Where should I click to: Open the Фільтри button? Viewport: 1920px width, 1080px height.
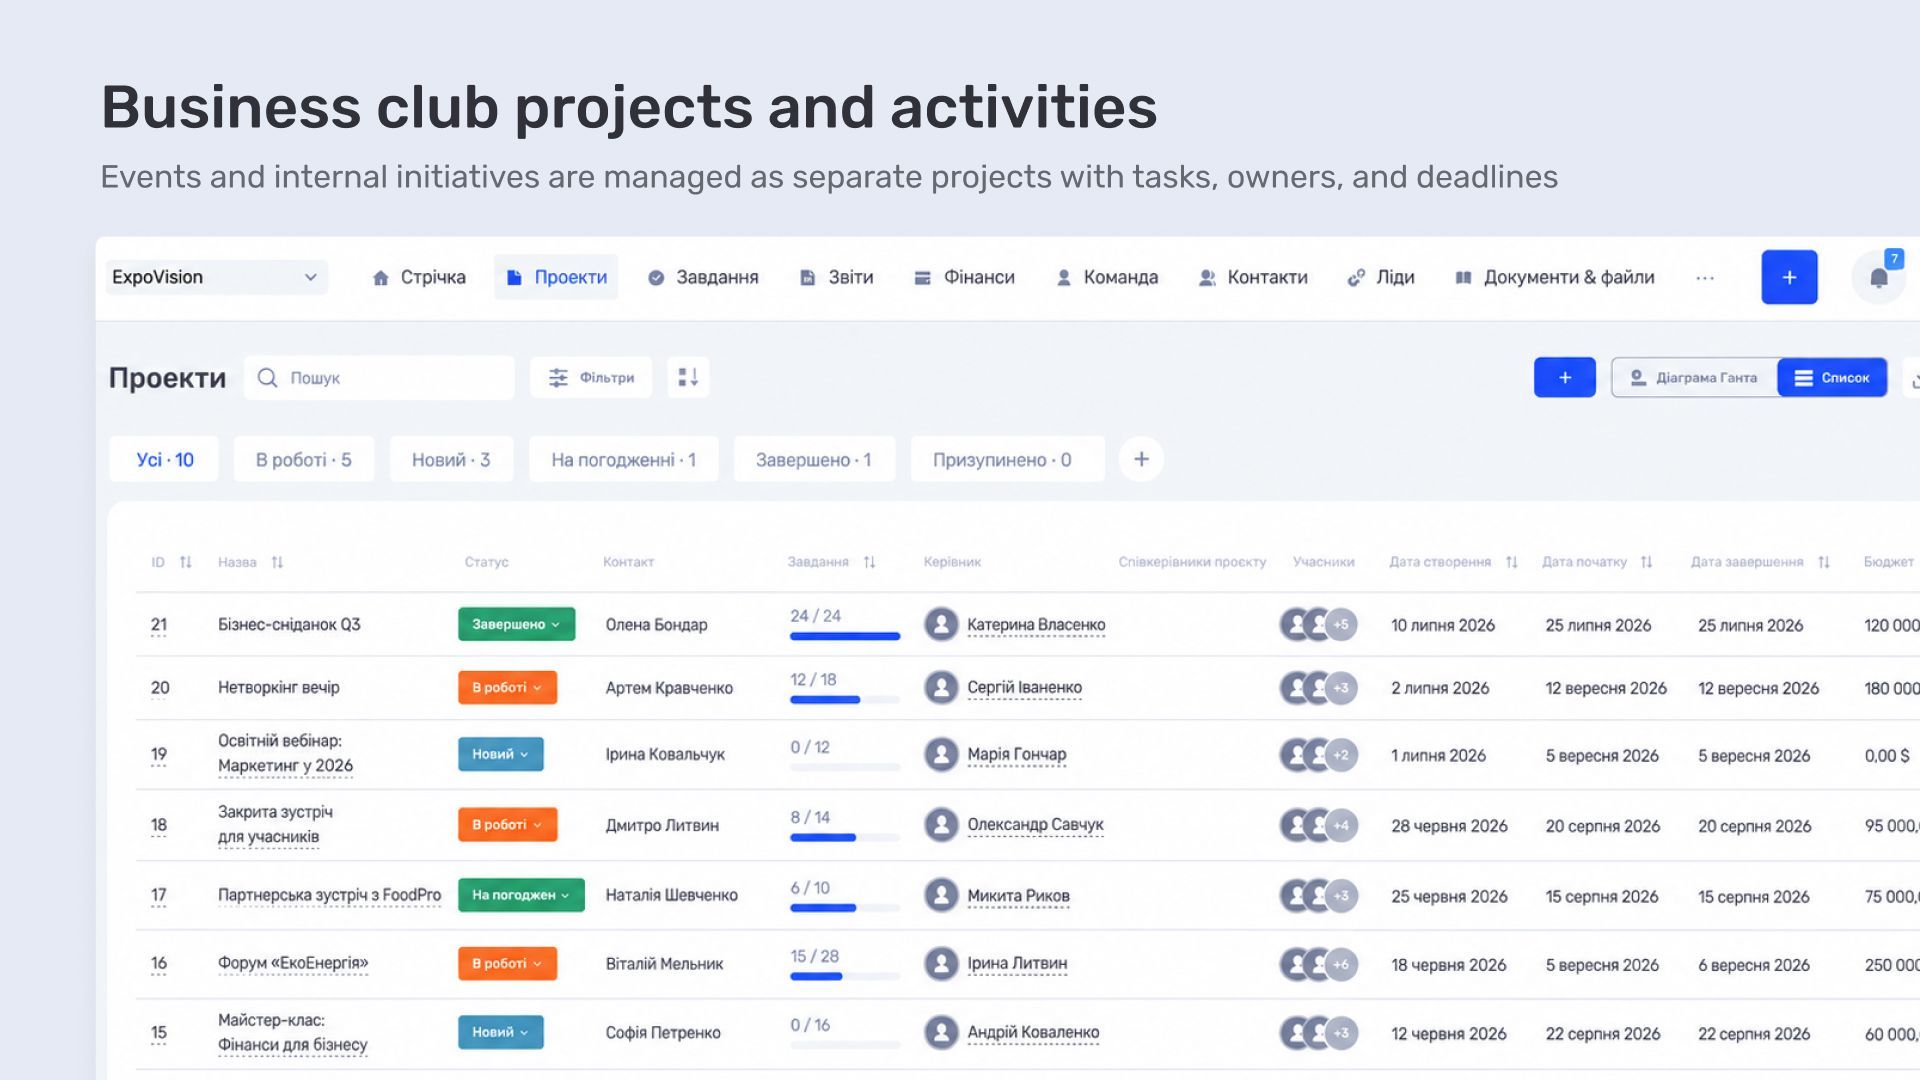pyautogui.click(x=591, y=377)
